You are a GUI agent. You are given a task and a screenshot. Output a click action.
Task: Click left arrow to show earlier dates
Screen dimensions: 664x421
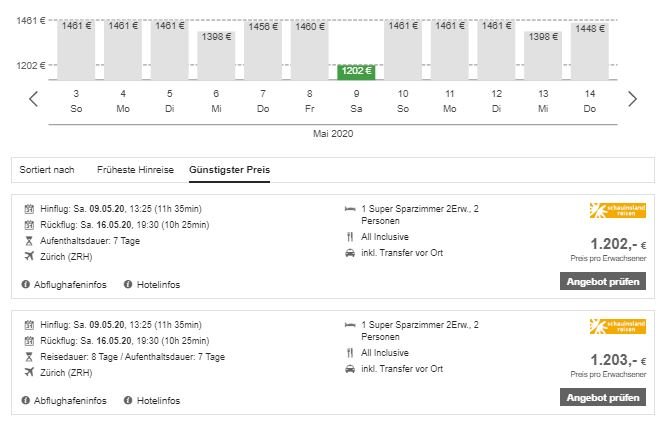pyautogui.click(x=33, y=99)
